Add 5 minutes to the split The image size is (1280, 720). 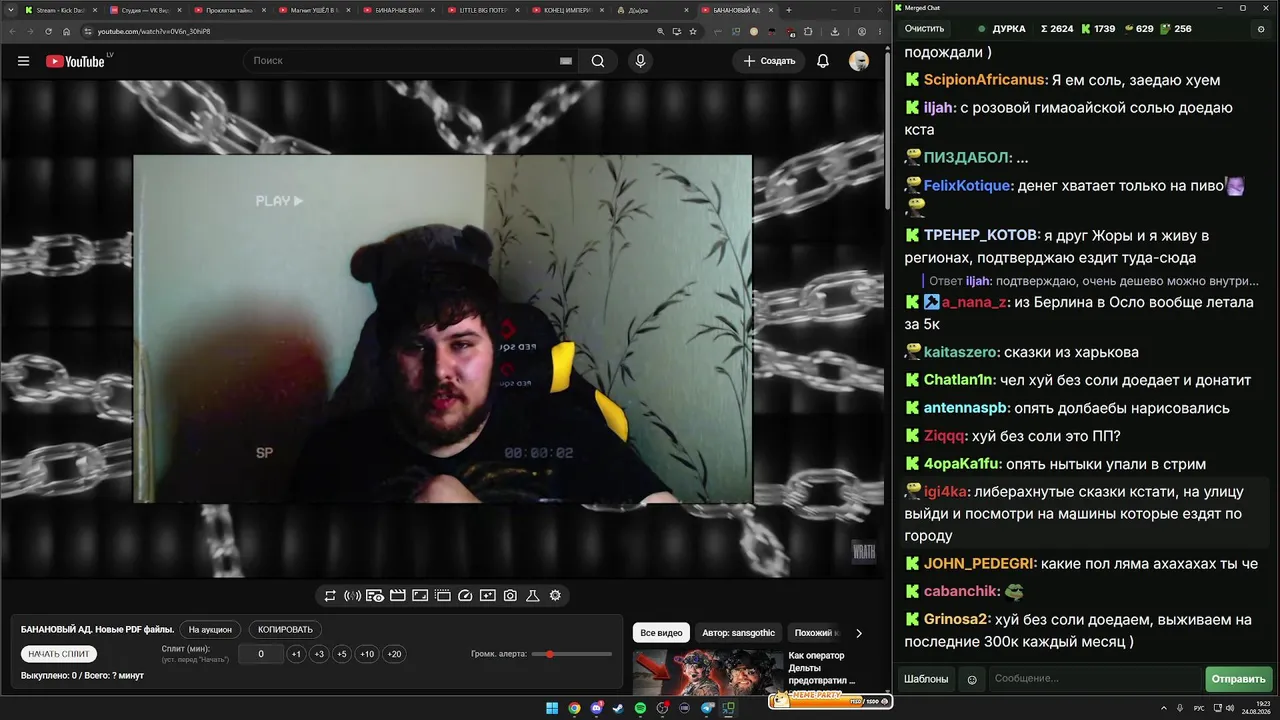342,654
